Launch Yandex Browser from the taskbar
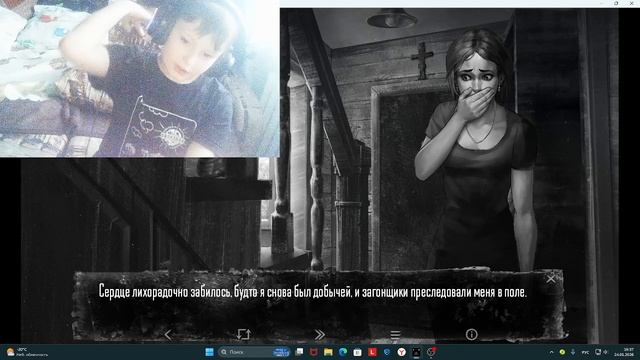Screen dimensions: 640x360 tap(402, 352)
